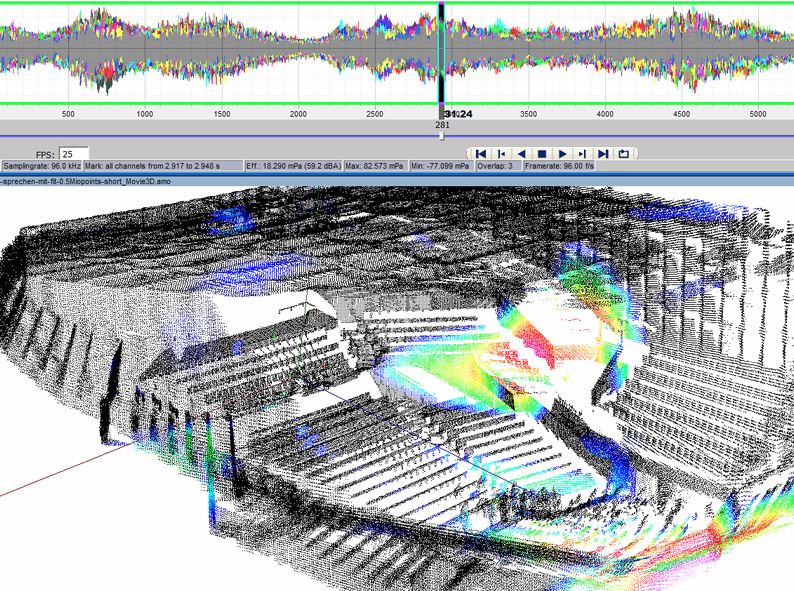The image size is (794, 591).
Task: Toggle loop playback button
Action: point(625,154)
